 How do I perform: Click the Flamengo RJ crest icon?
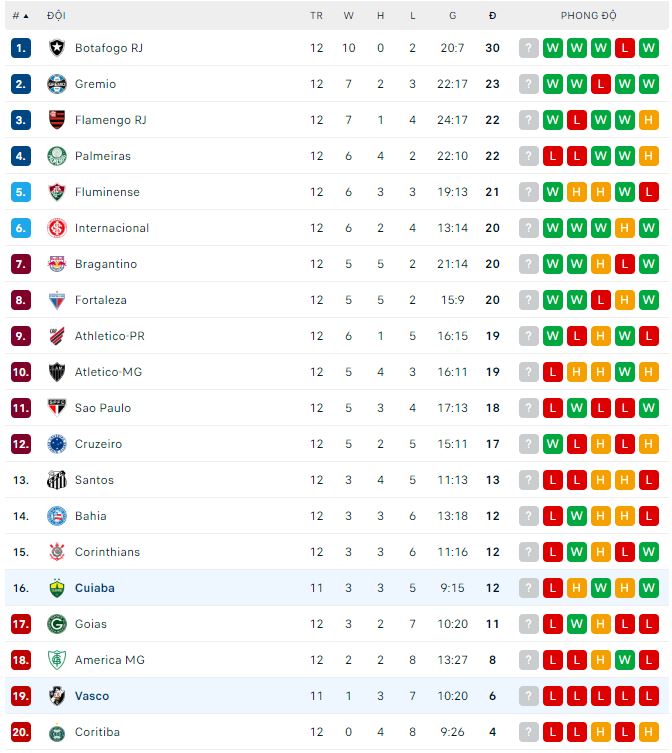click(x=57, y=120)
